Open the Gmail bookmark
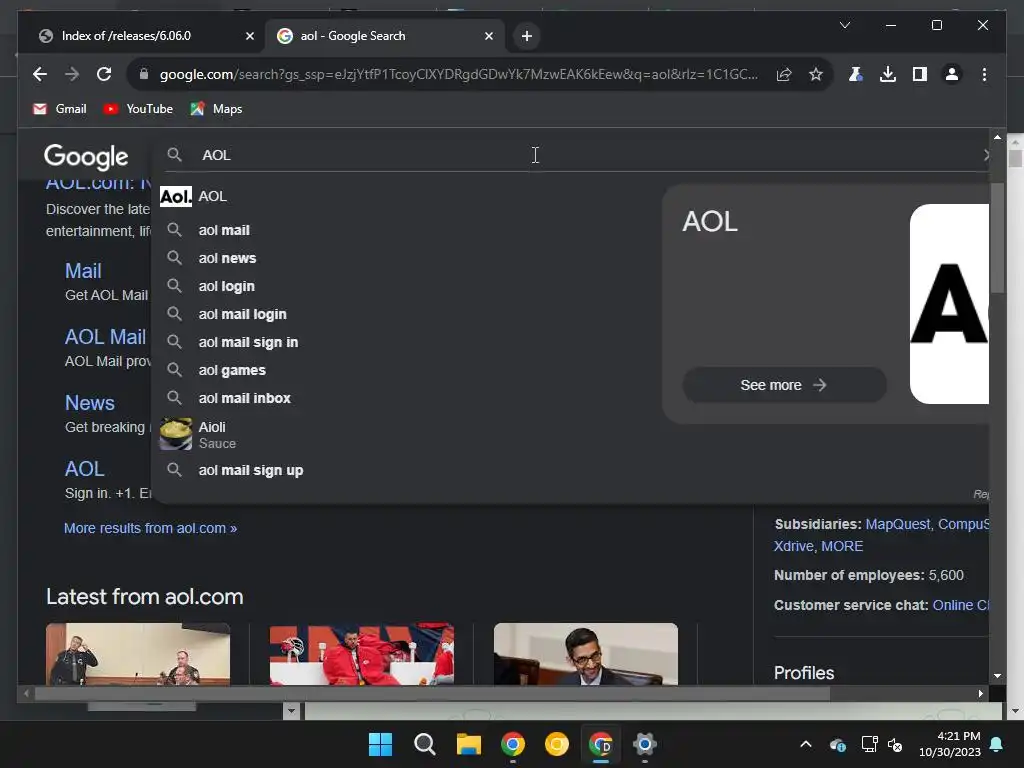The image size is (1024, 768). tap(59, 109)
